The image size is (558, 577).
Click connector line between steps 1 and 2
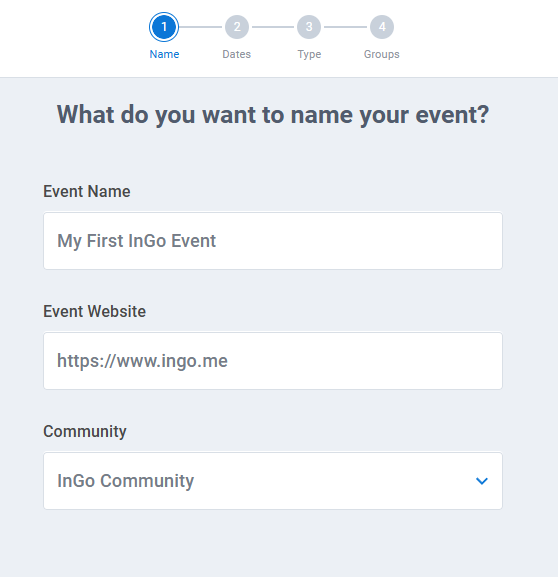201,27
